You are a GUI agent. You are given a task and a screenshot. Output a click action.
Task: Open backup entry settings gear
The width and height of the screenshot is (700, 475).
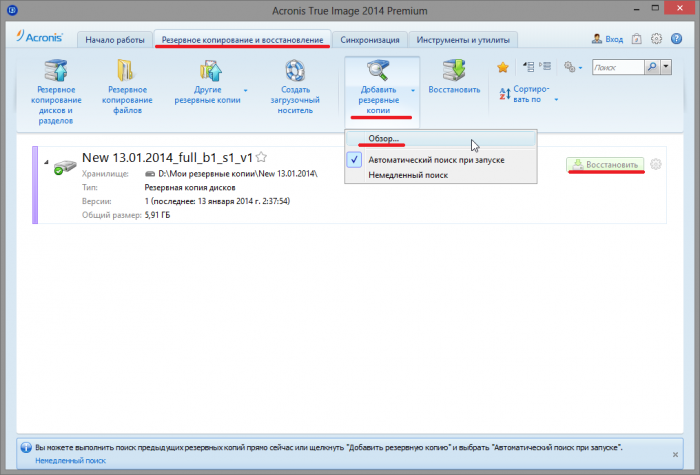tap(655, 164)
